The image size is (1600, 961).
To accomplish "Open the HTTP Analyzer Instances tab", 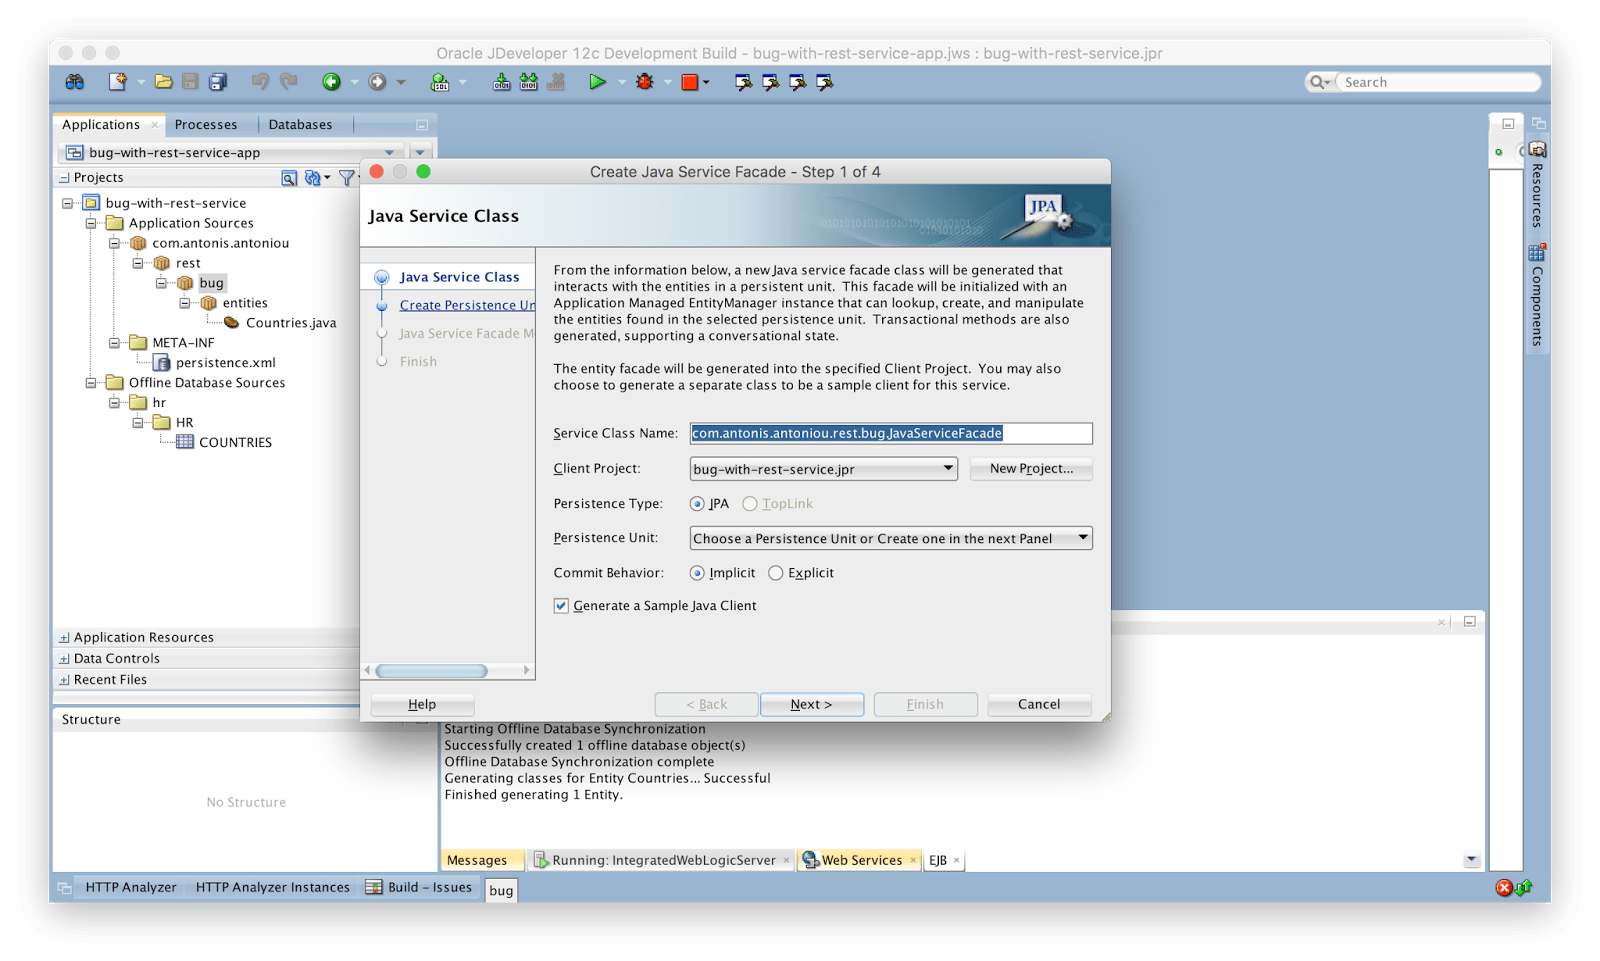I will point(273,887).
